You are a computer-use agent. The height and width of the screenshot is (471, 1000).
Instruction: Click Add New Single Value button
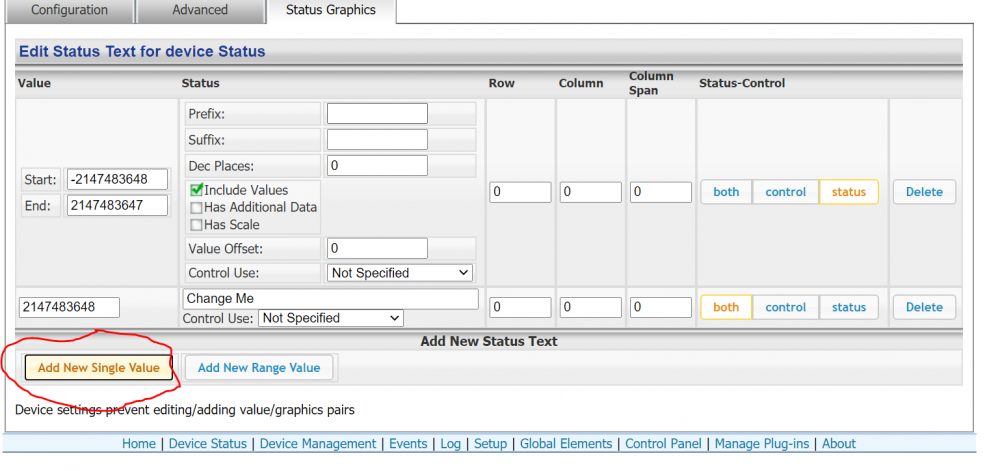98,367
